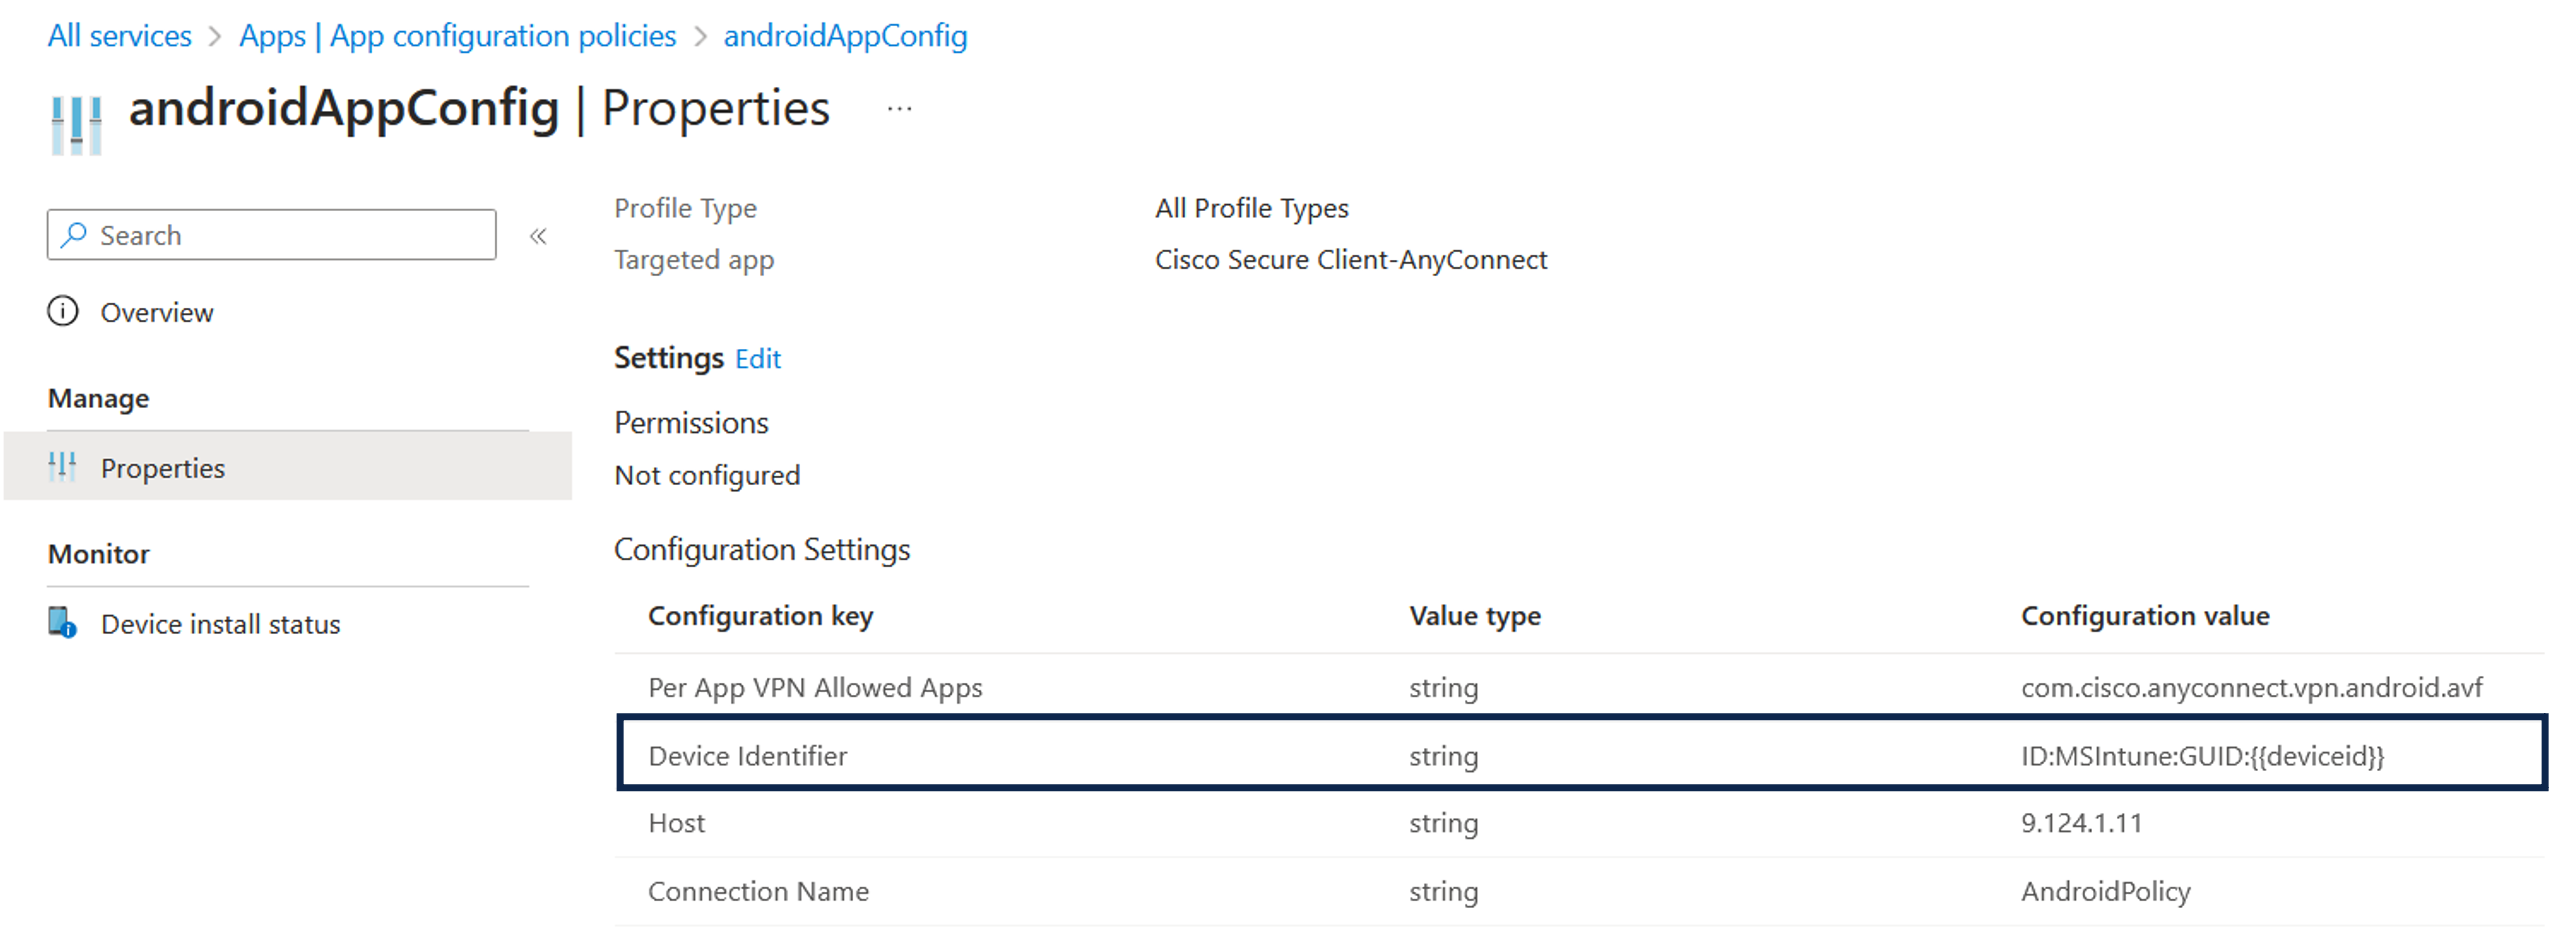Click the info icon beside Overview
The height and width of the screenshot is (935, 2552).
coord(62,311)
